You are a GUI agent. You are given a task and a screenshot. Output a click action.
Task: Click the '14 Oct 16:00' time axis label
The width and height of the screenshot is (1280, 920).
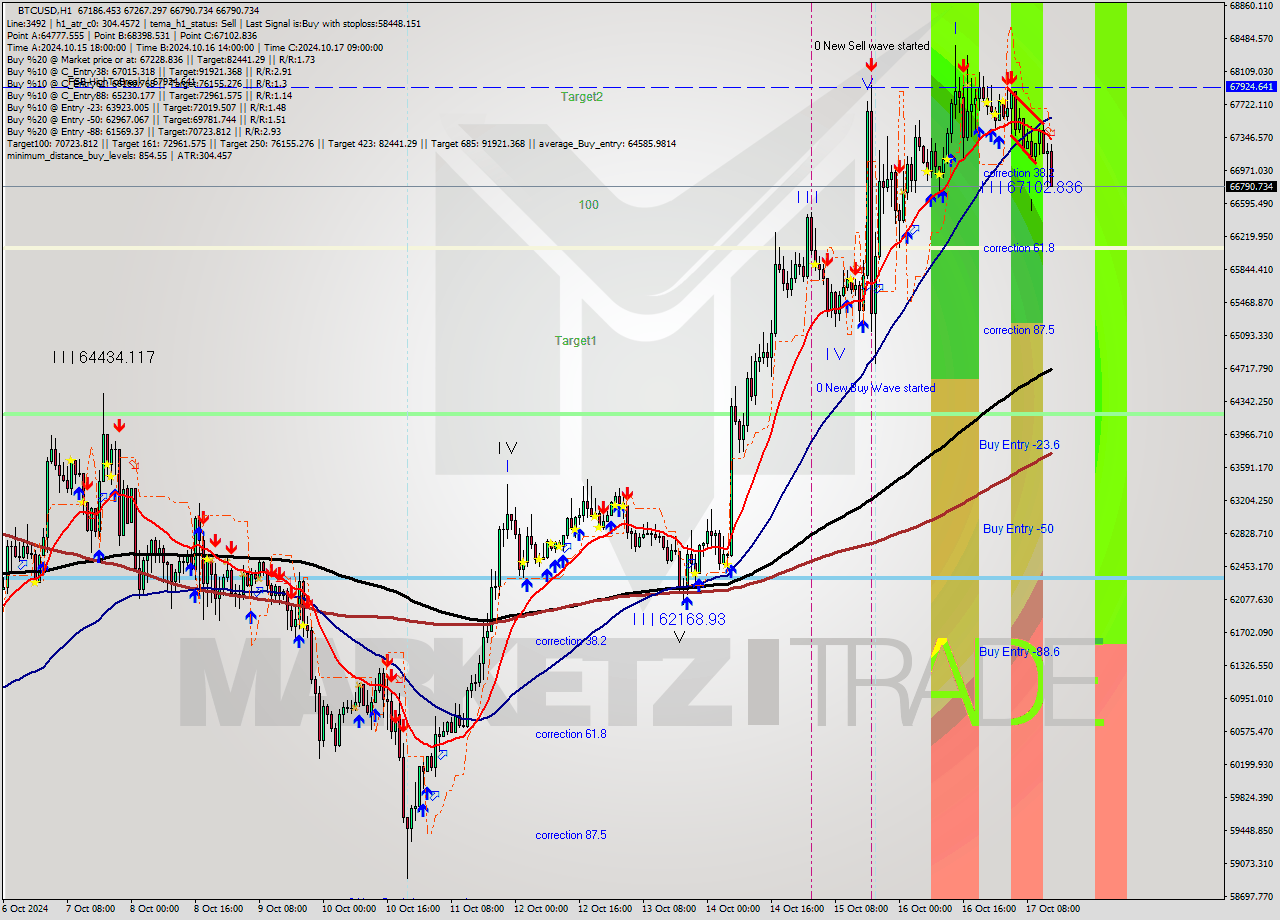(x=797, y=909)
